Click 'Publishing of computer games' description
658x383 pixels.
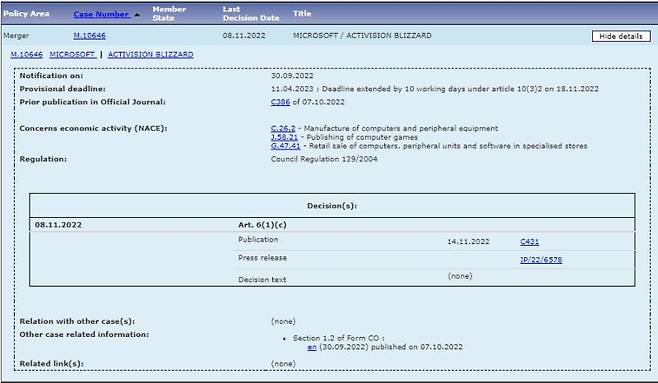click(x=362, y=137)
